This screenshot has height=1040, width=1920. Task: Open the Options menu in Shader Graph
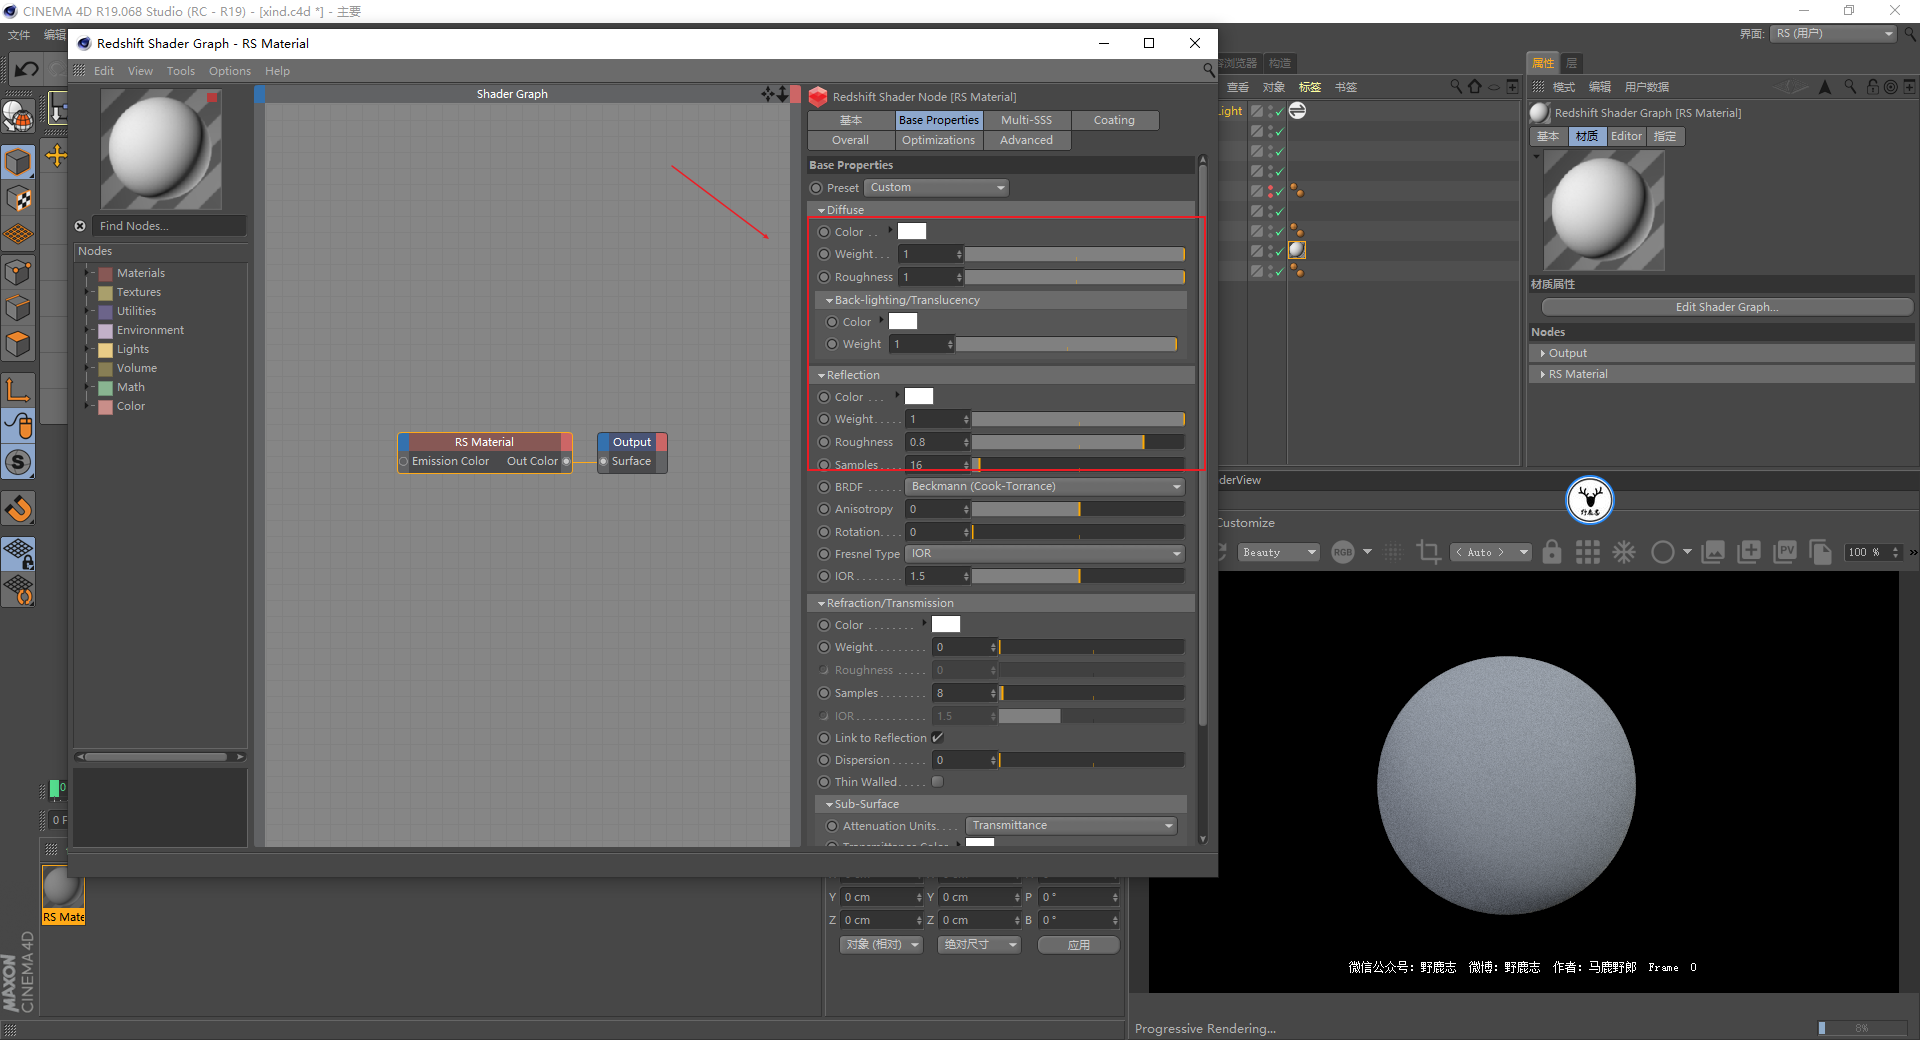(x=230, y=71)
